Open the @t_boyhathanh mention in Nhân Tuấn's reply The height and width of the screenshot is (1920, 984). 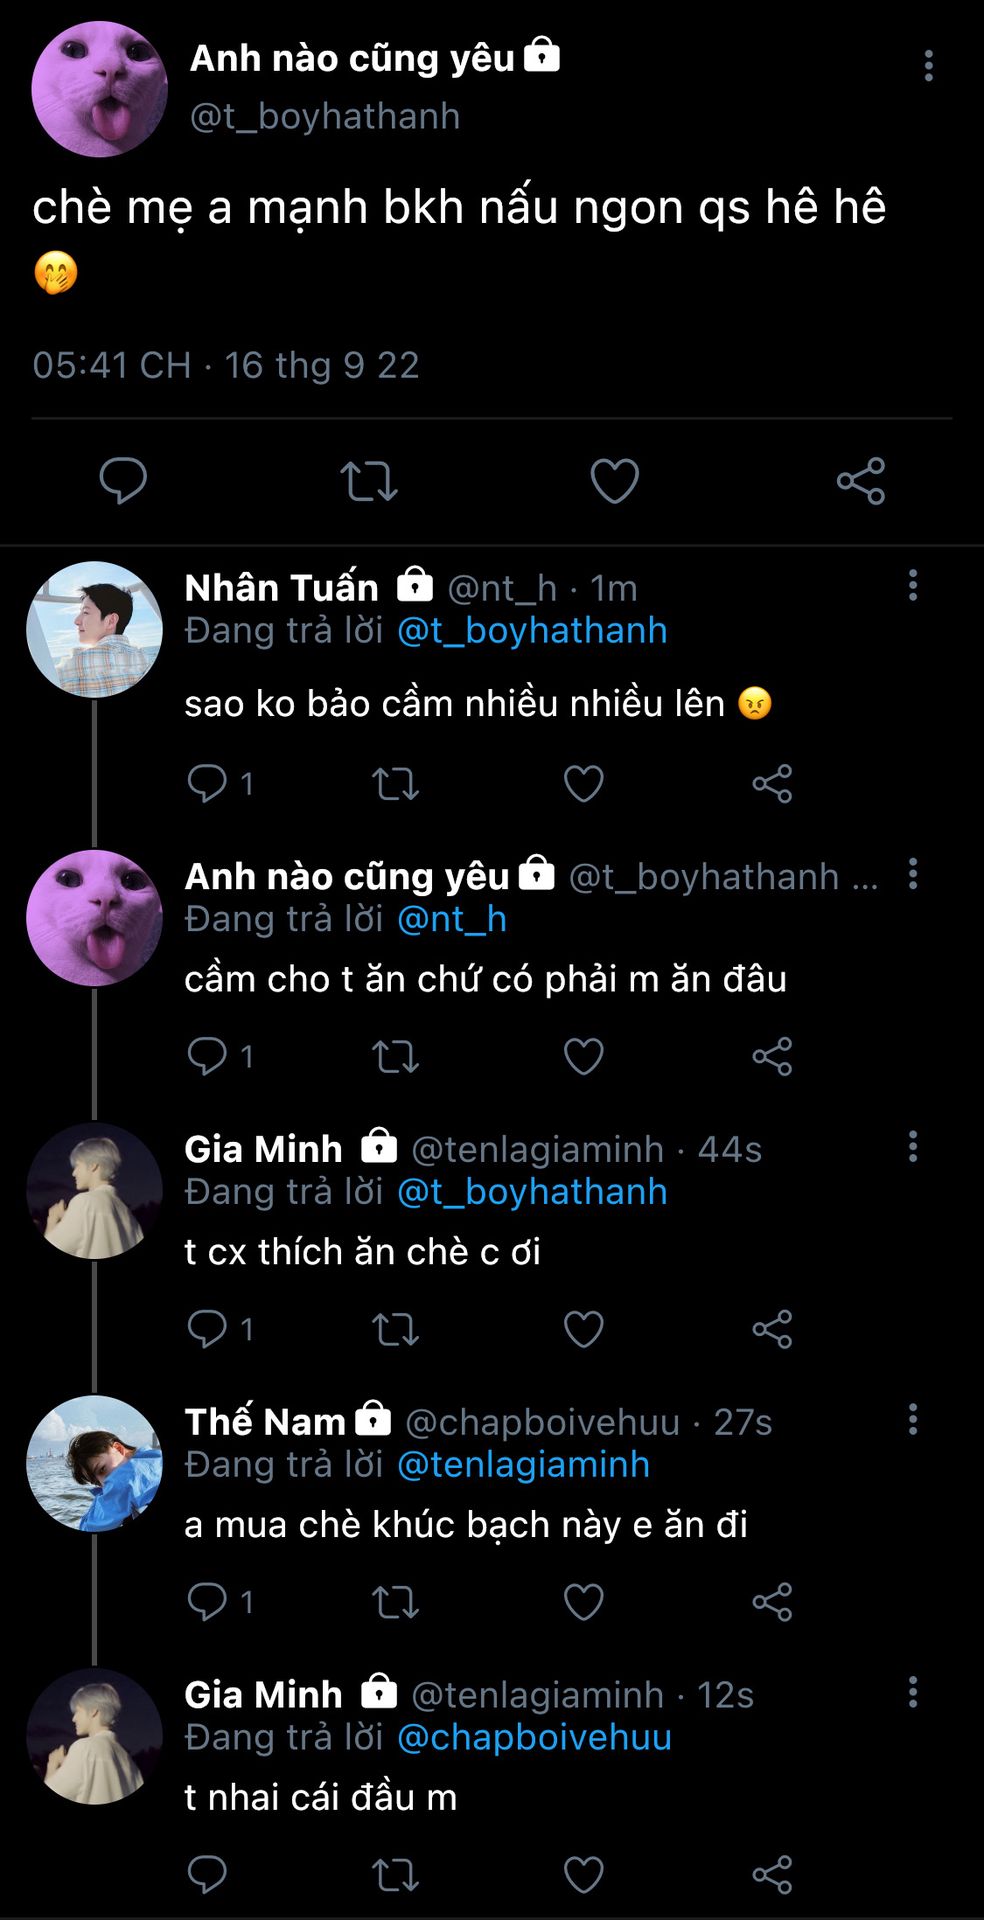(x=532, y=631)
